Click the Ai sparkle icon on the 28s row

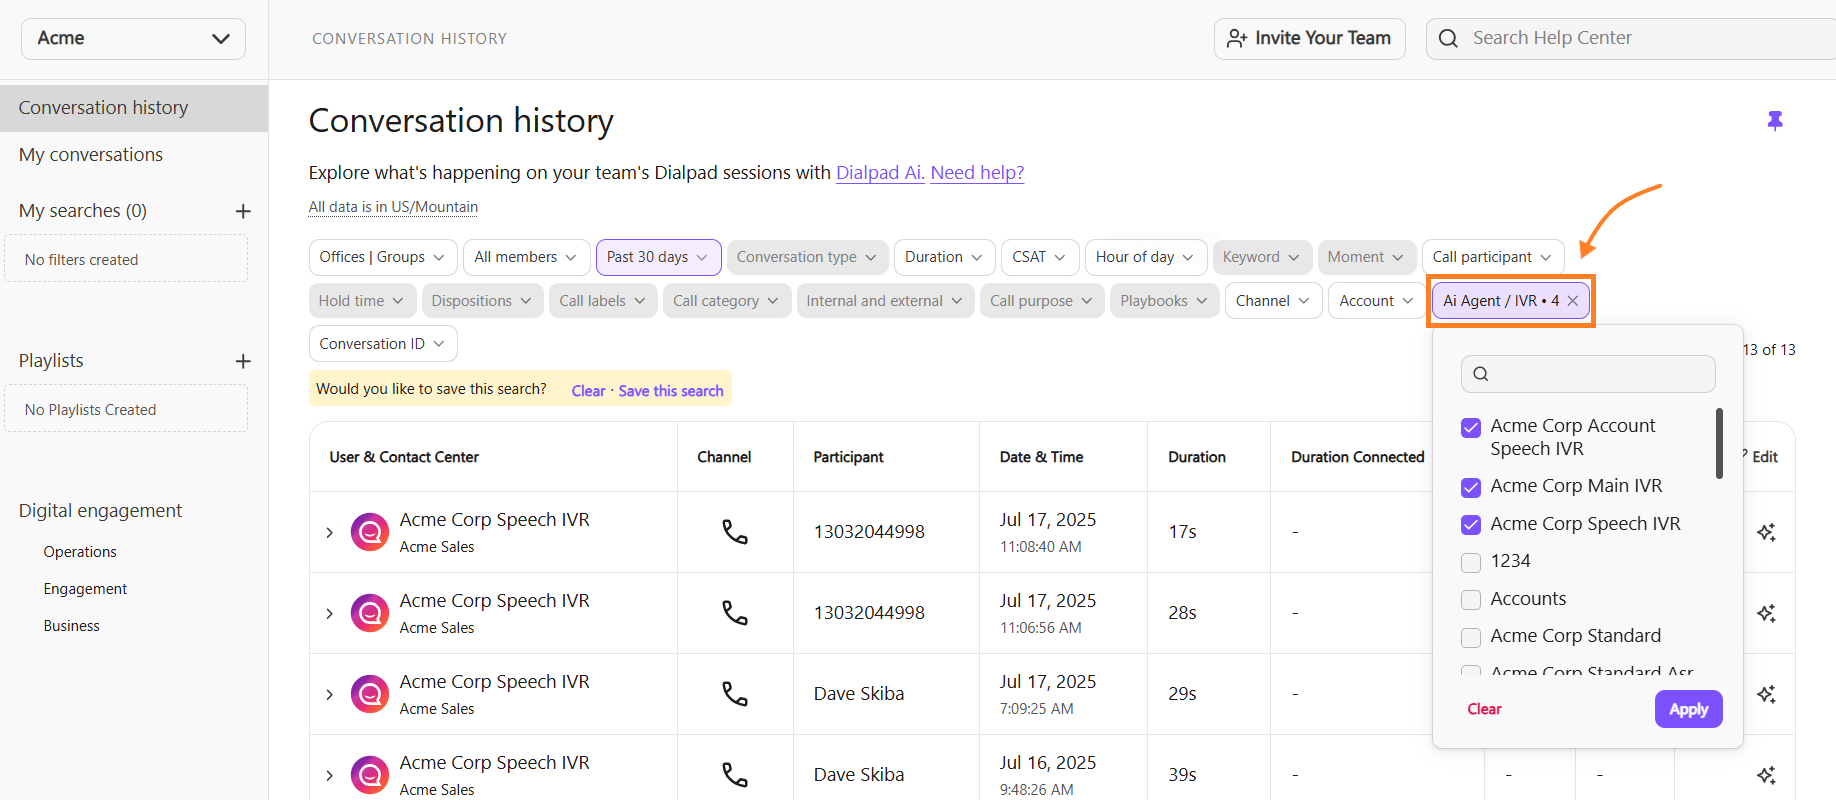pos(1767,613)
